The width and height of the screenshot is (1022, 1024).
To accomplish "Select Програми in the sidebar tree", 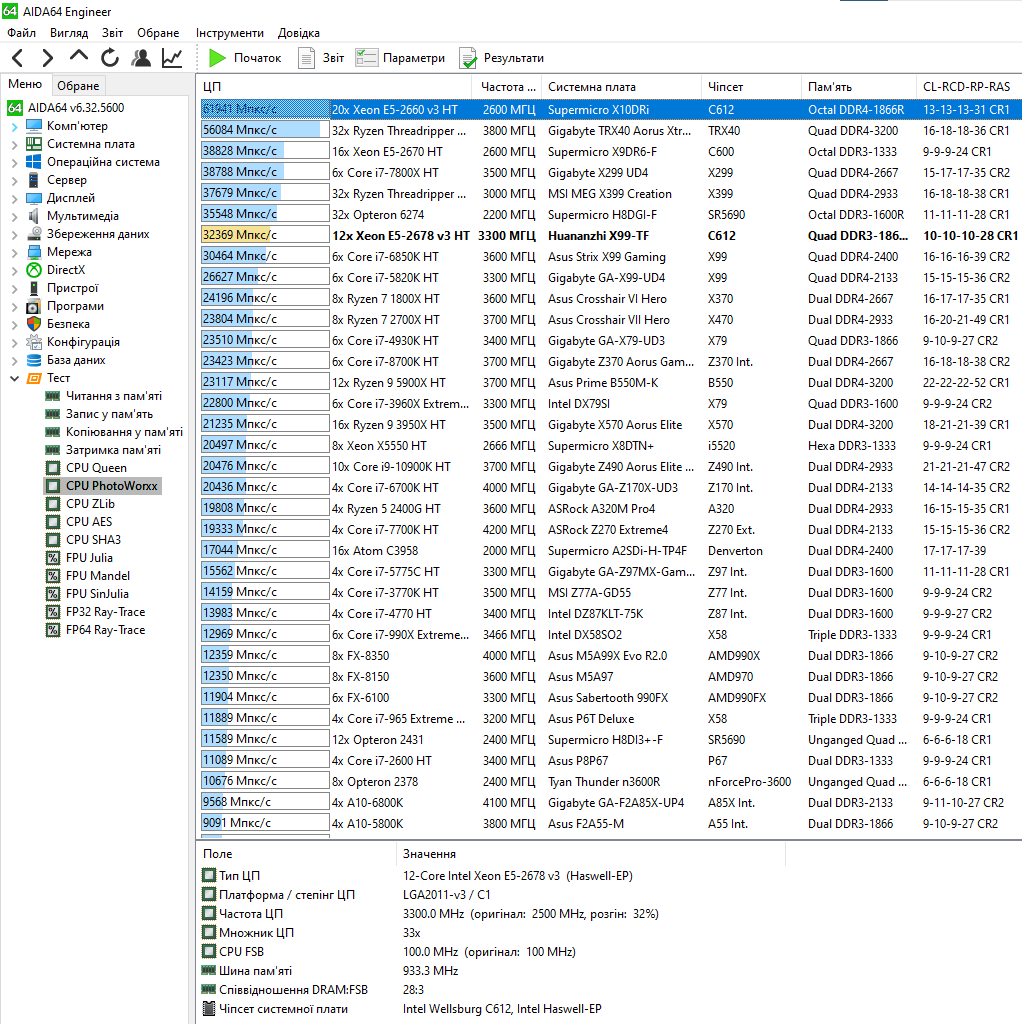I will pos(65,306).
